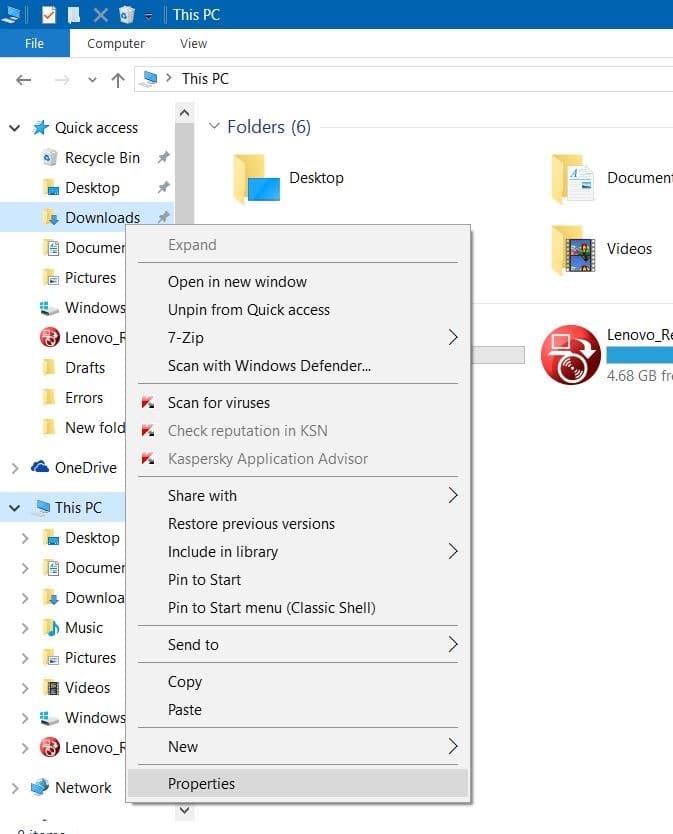This screenshot has height=834, width=673.
Task: Choose Unpin from Quick access
Action: coord(298,310)
